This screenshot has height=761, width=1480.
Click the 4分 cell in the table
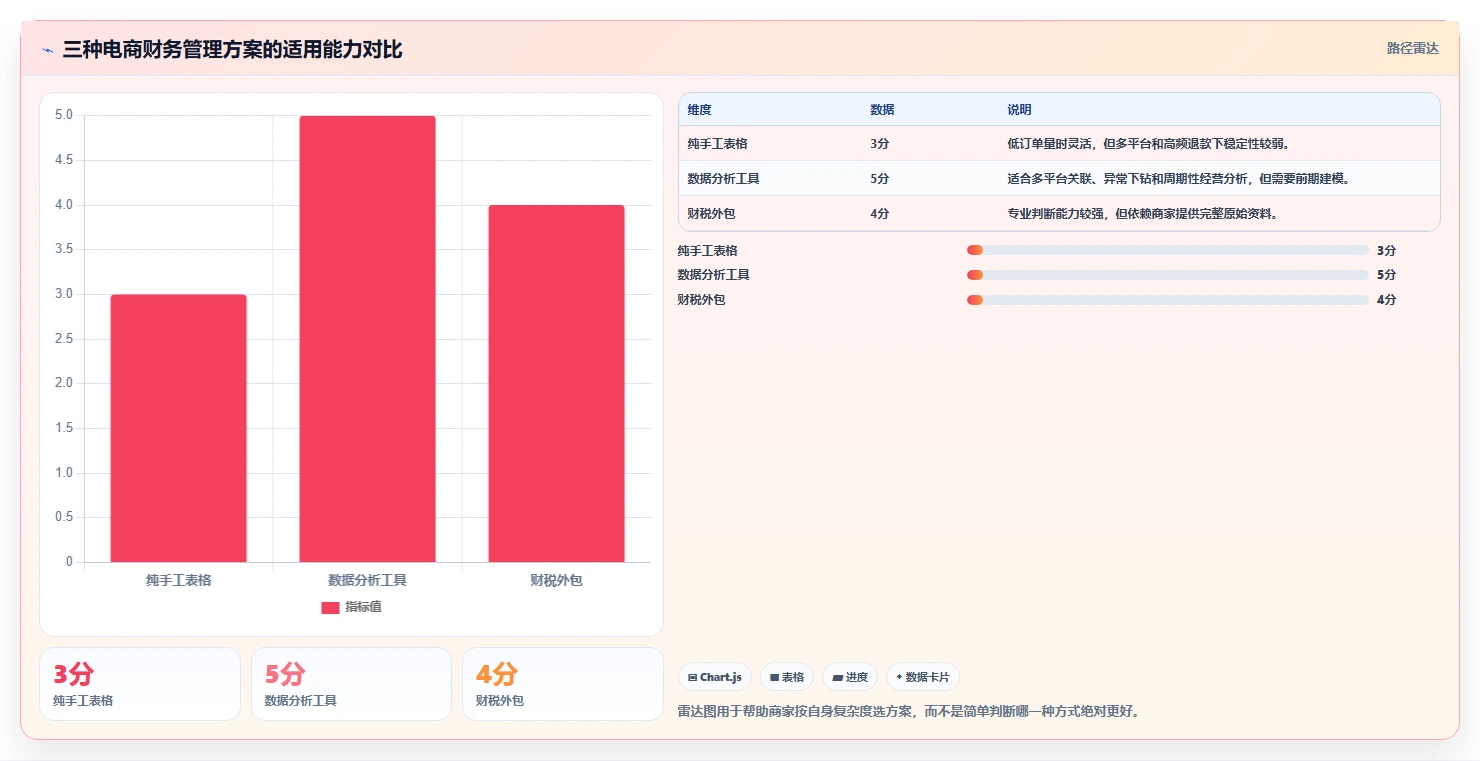pyautogui.click(x=879, y=214)
